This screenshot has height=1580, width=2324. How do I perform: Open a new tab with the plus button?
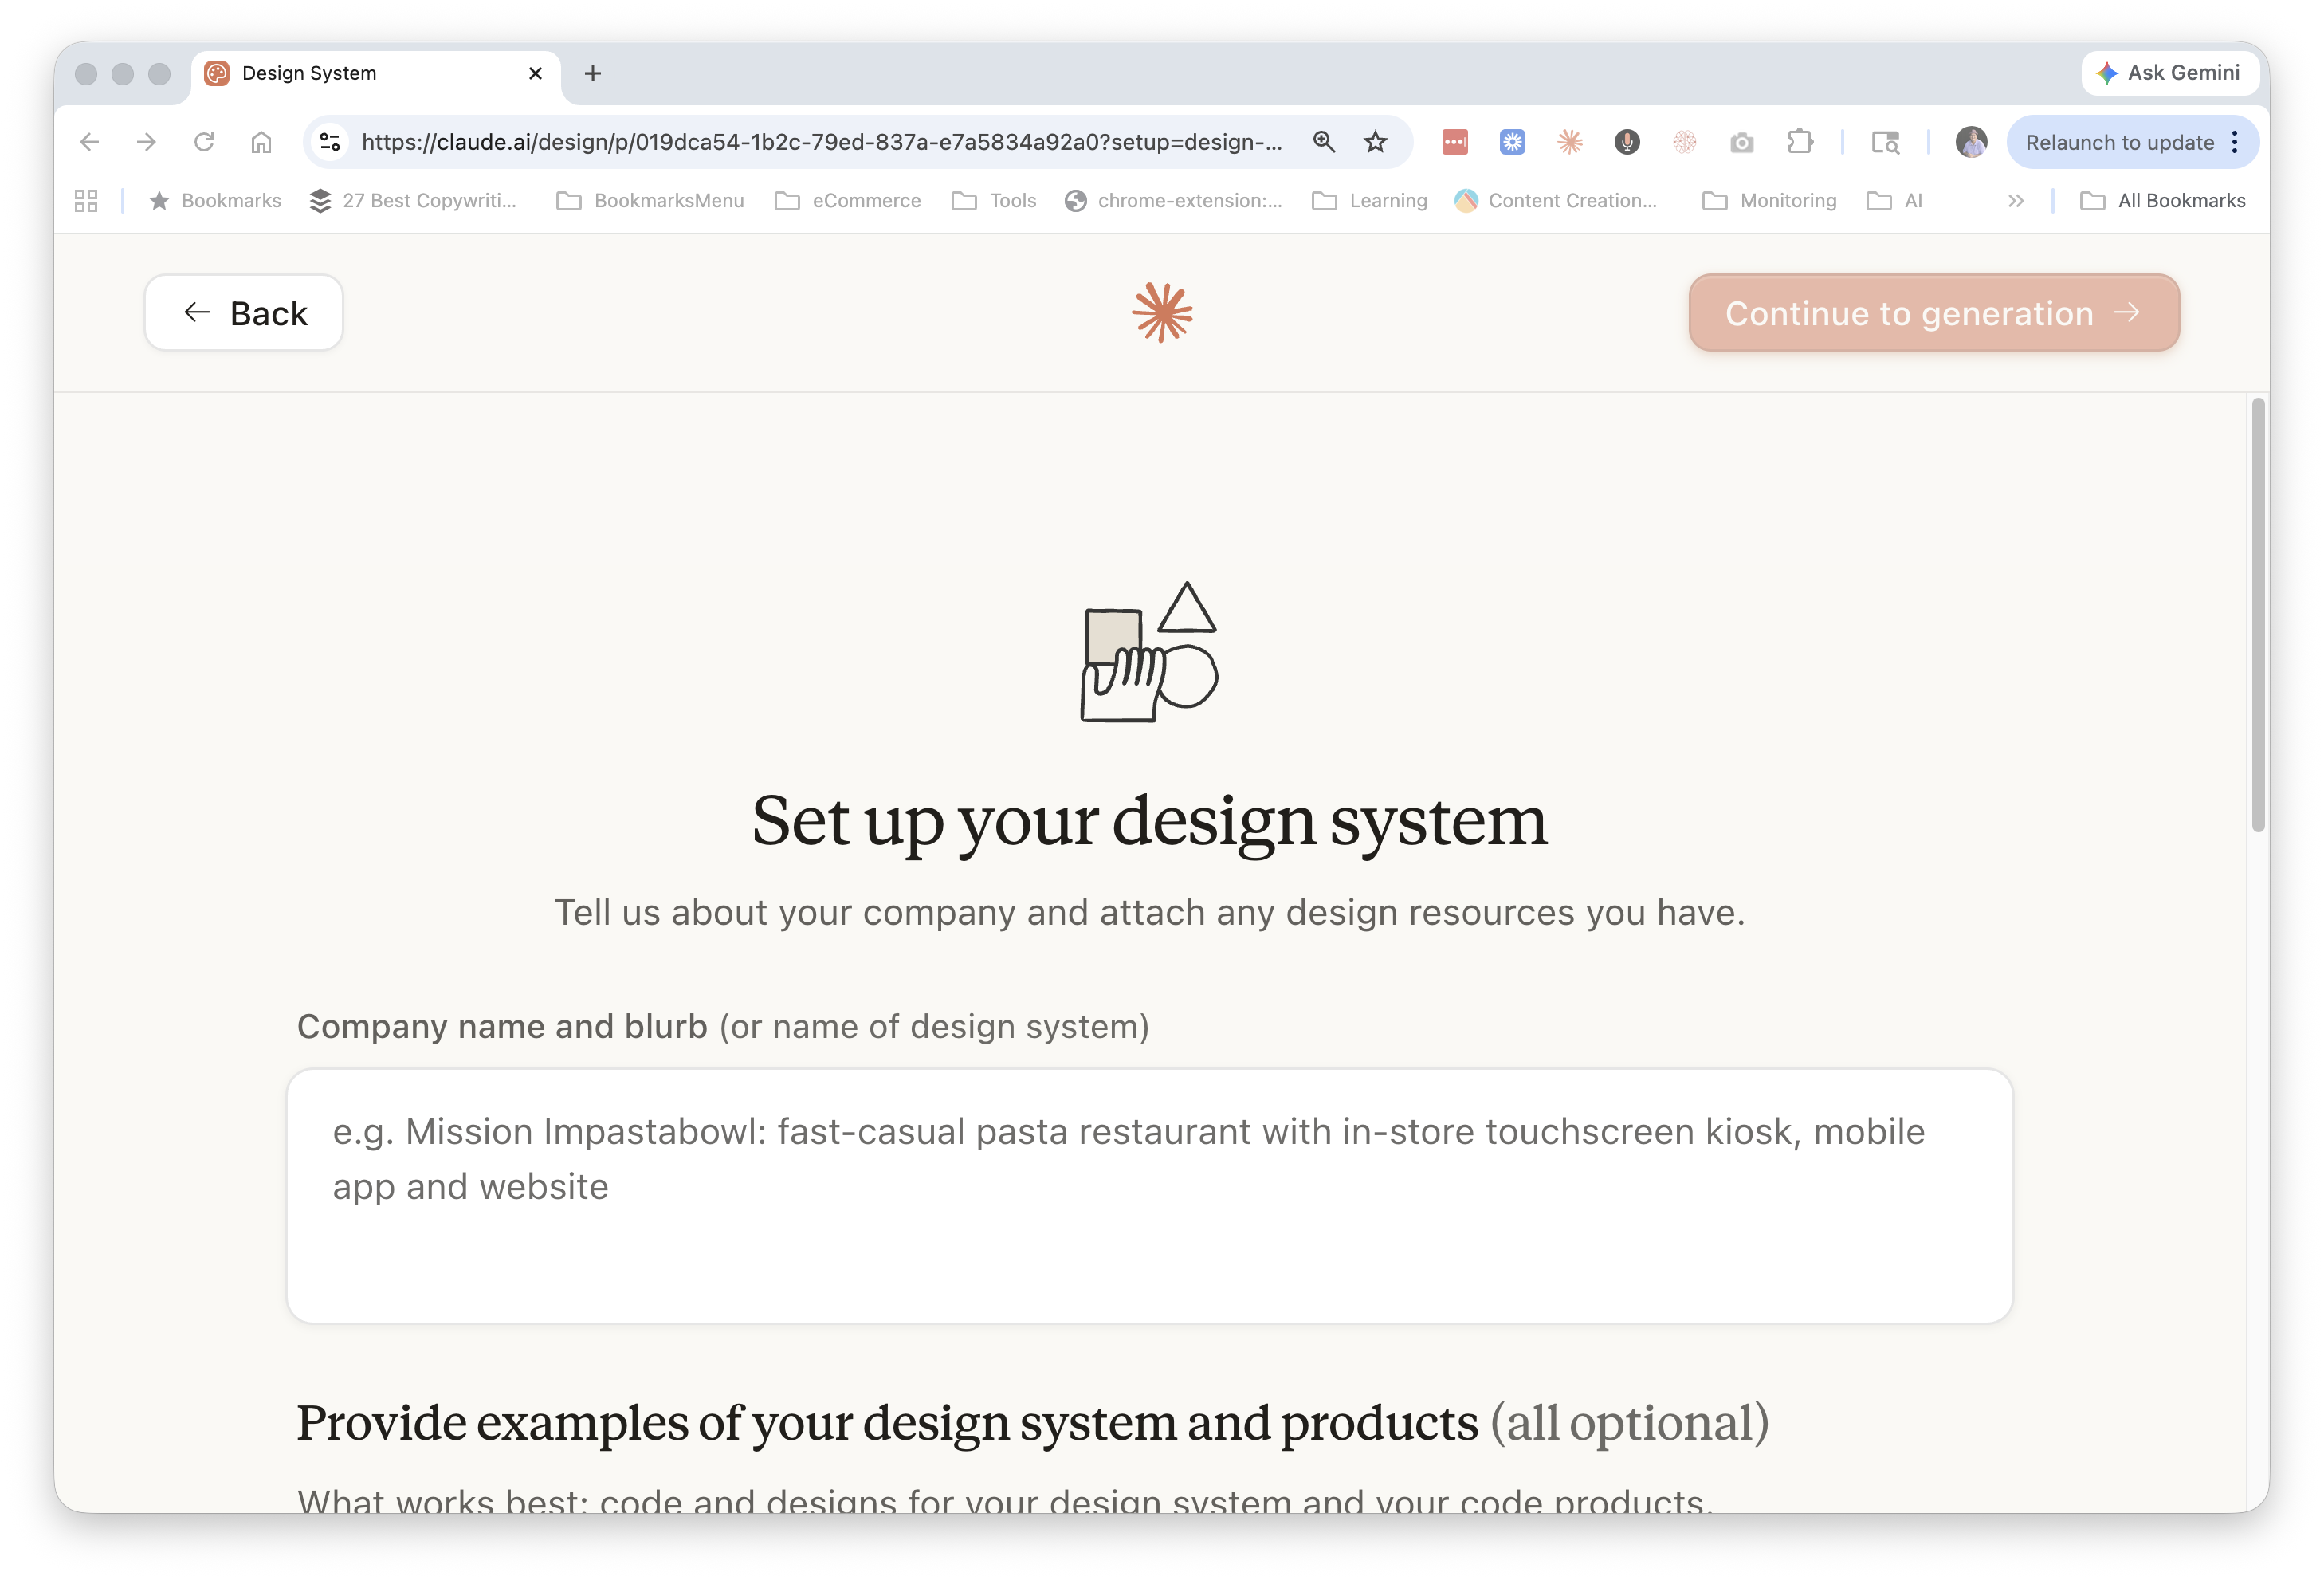tap(593, 73)
